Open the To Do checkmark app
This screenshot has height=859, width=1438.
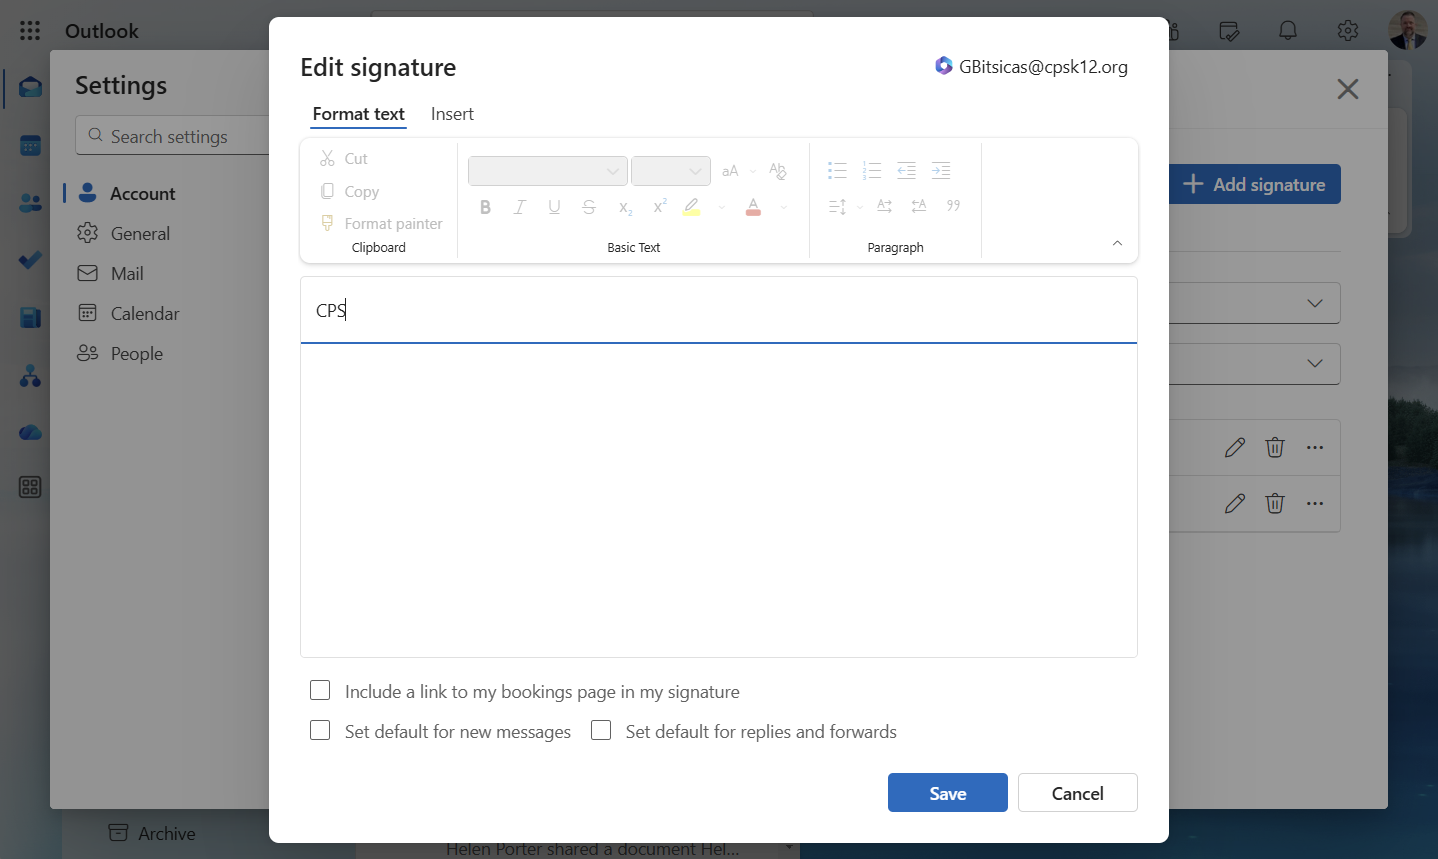pyautogui.click(x=30, y=260)
